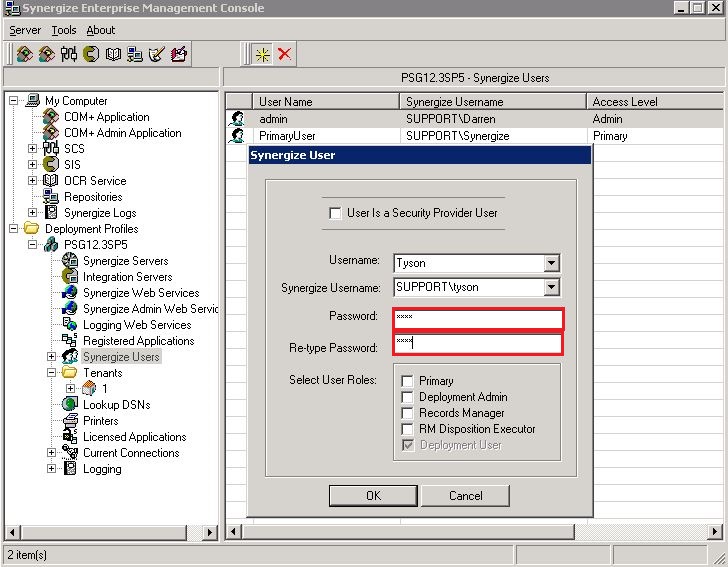This screenshot has width=728, height=567.
Task: Expand tenant 1 node
Action: 71,389
